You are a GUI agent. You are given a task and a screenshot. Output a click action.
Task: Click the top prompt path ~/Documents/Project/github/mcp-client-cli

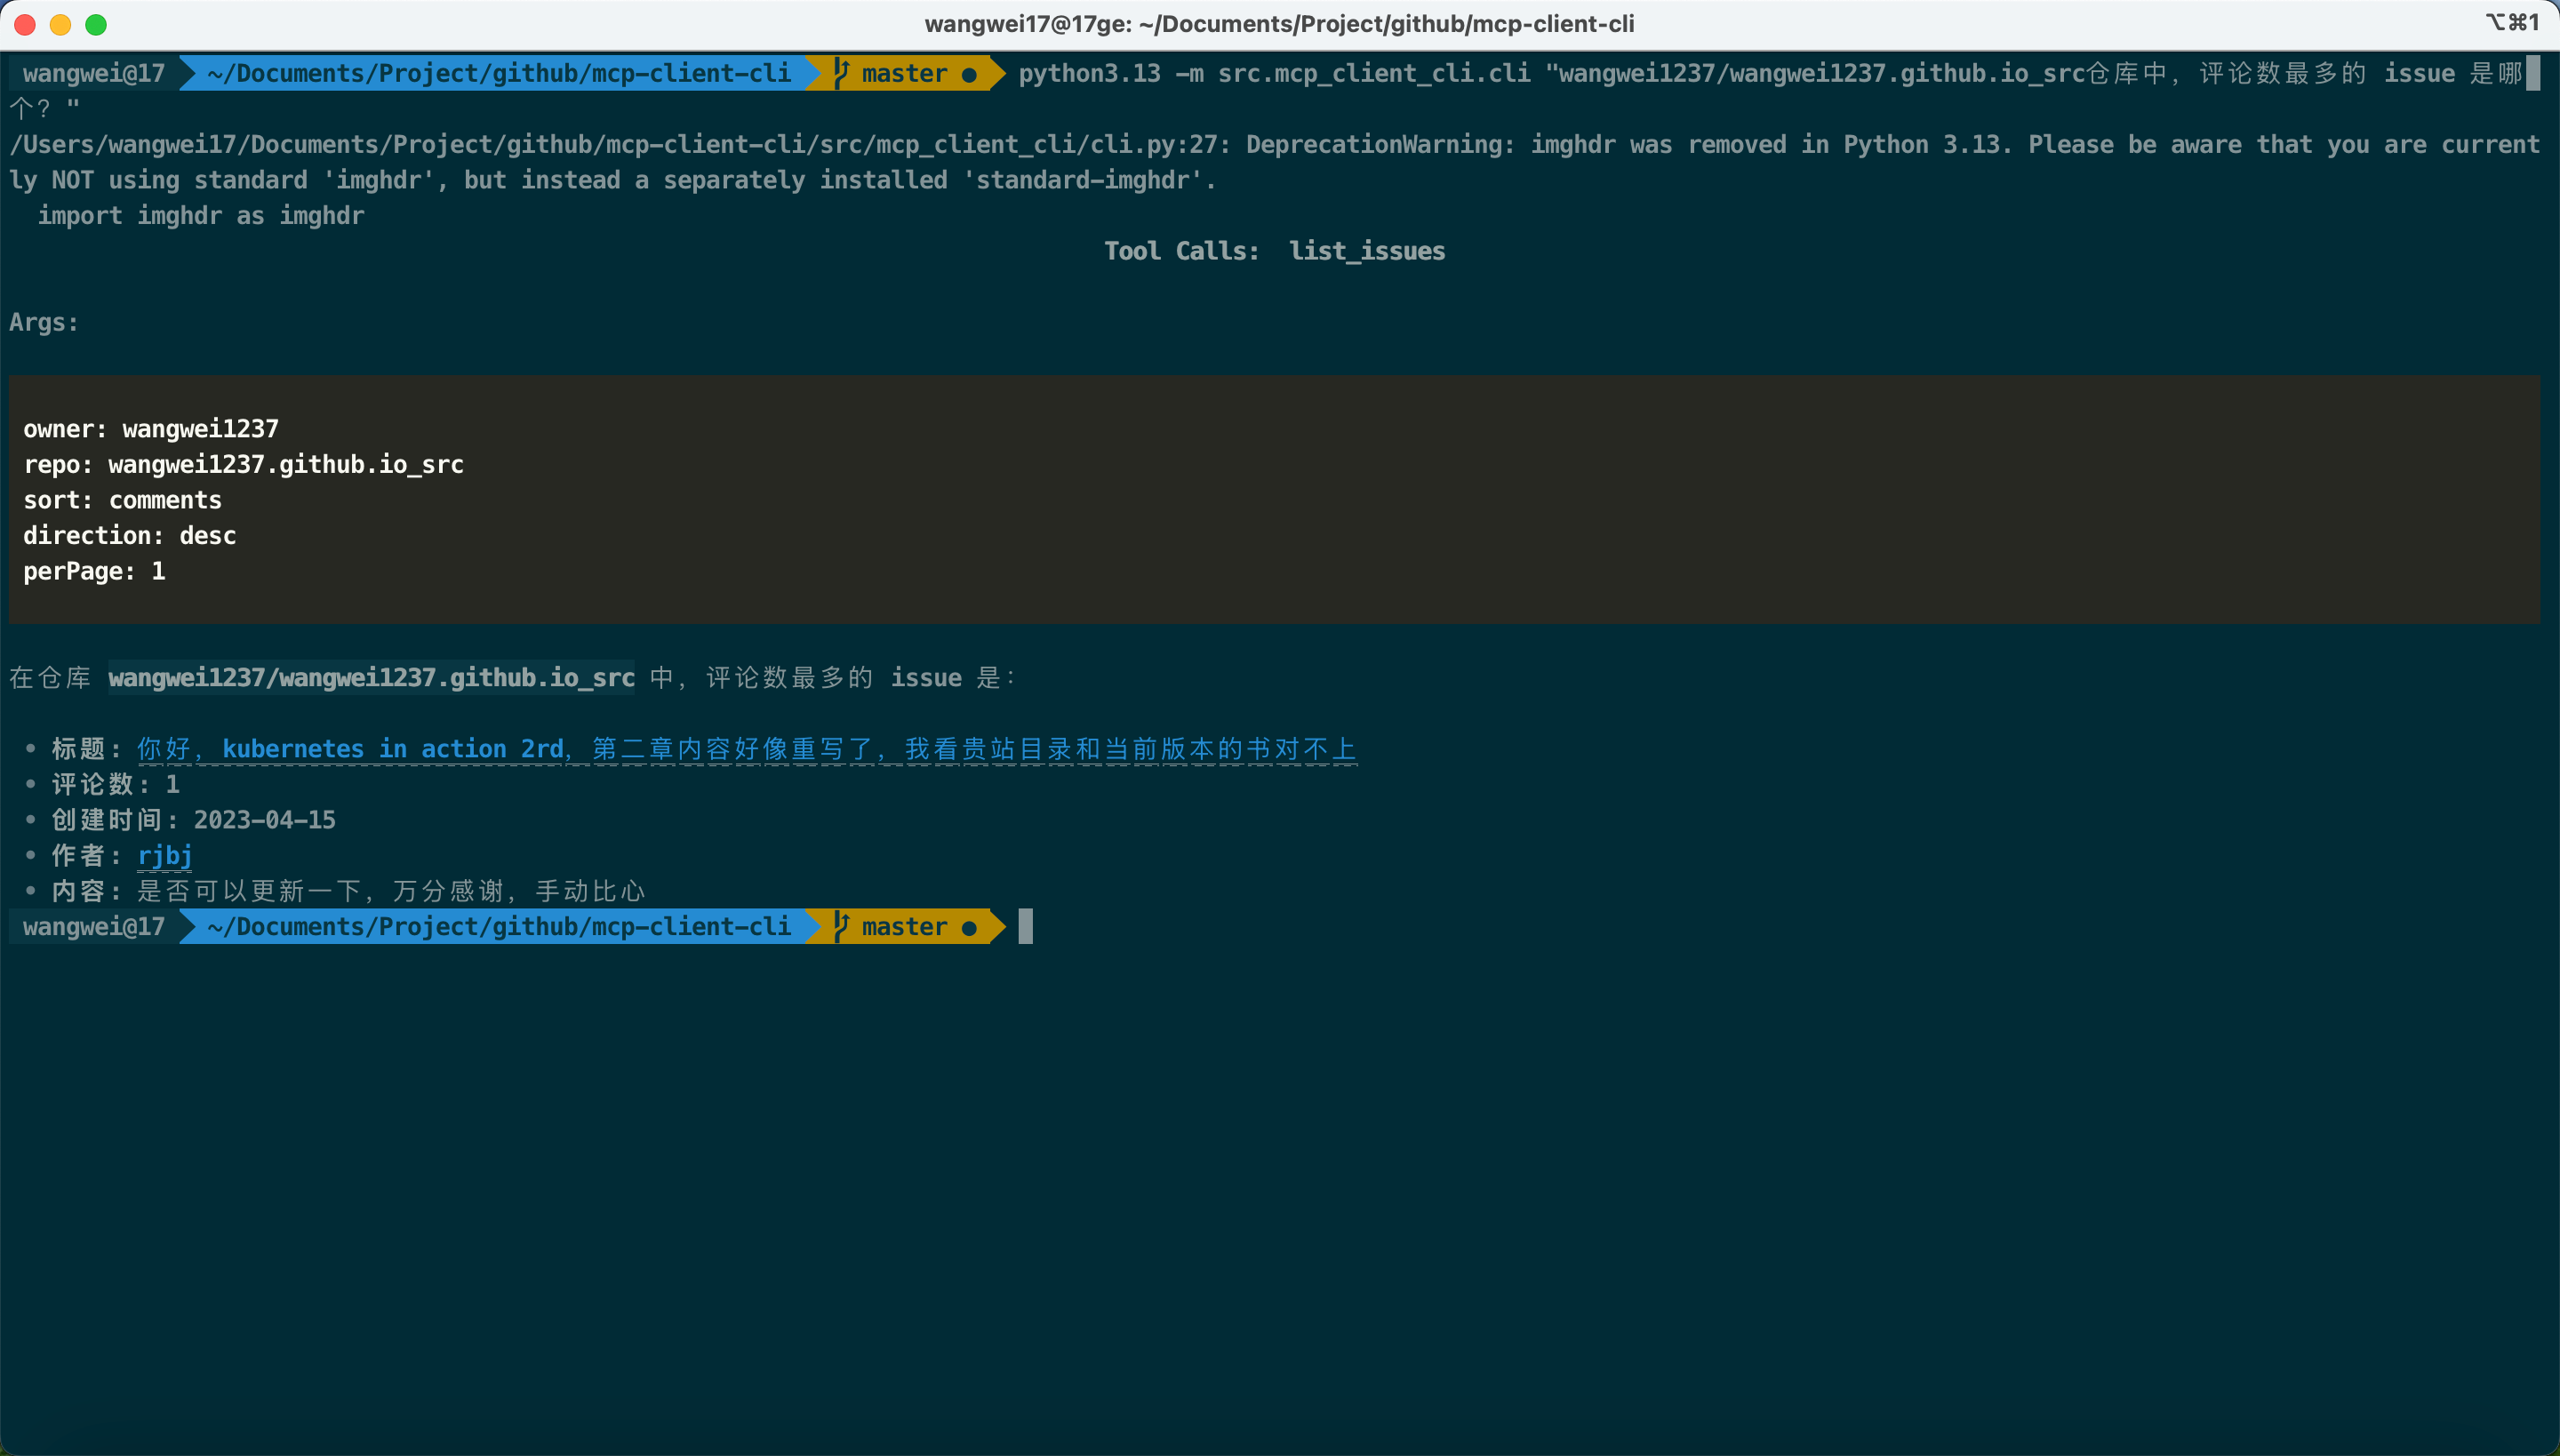pyautogui.click(x=499, y=73)
